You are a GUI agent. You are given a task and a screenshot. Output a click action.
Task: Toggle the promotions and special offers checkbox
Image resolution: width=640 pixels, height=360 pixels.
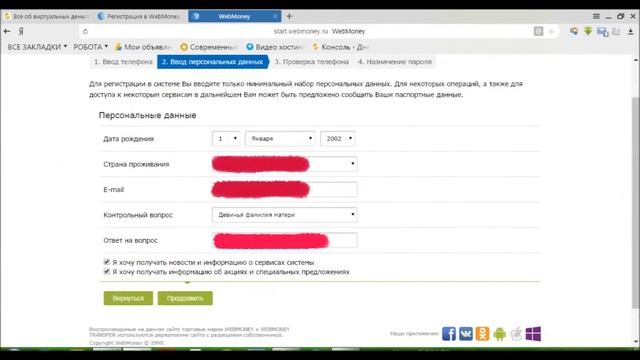click(x=107, y=271)
